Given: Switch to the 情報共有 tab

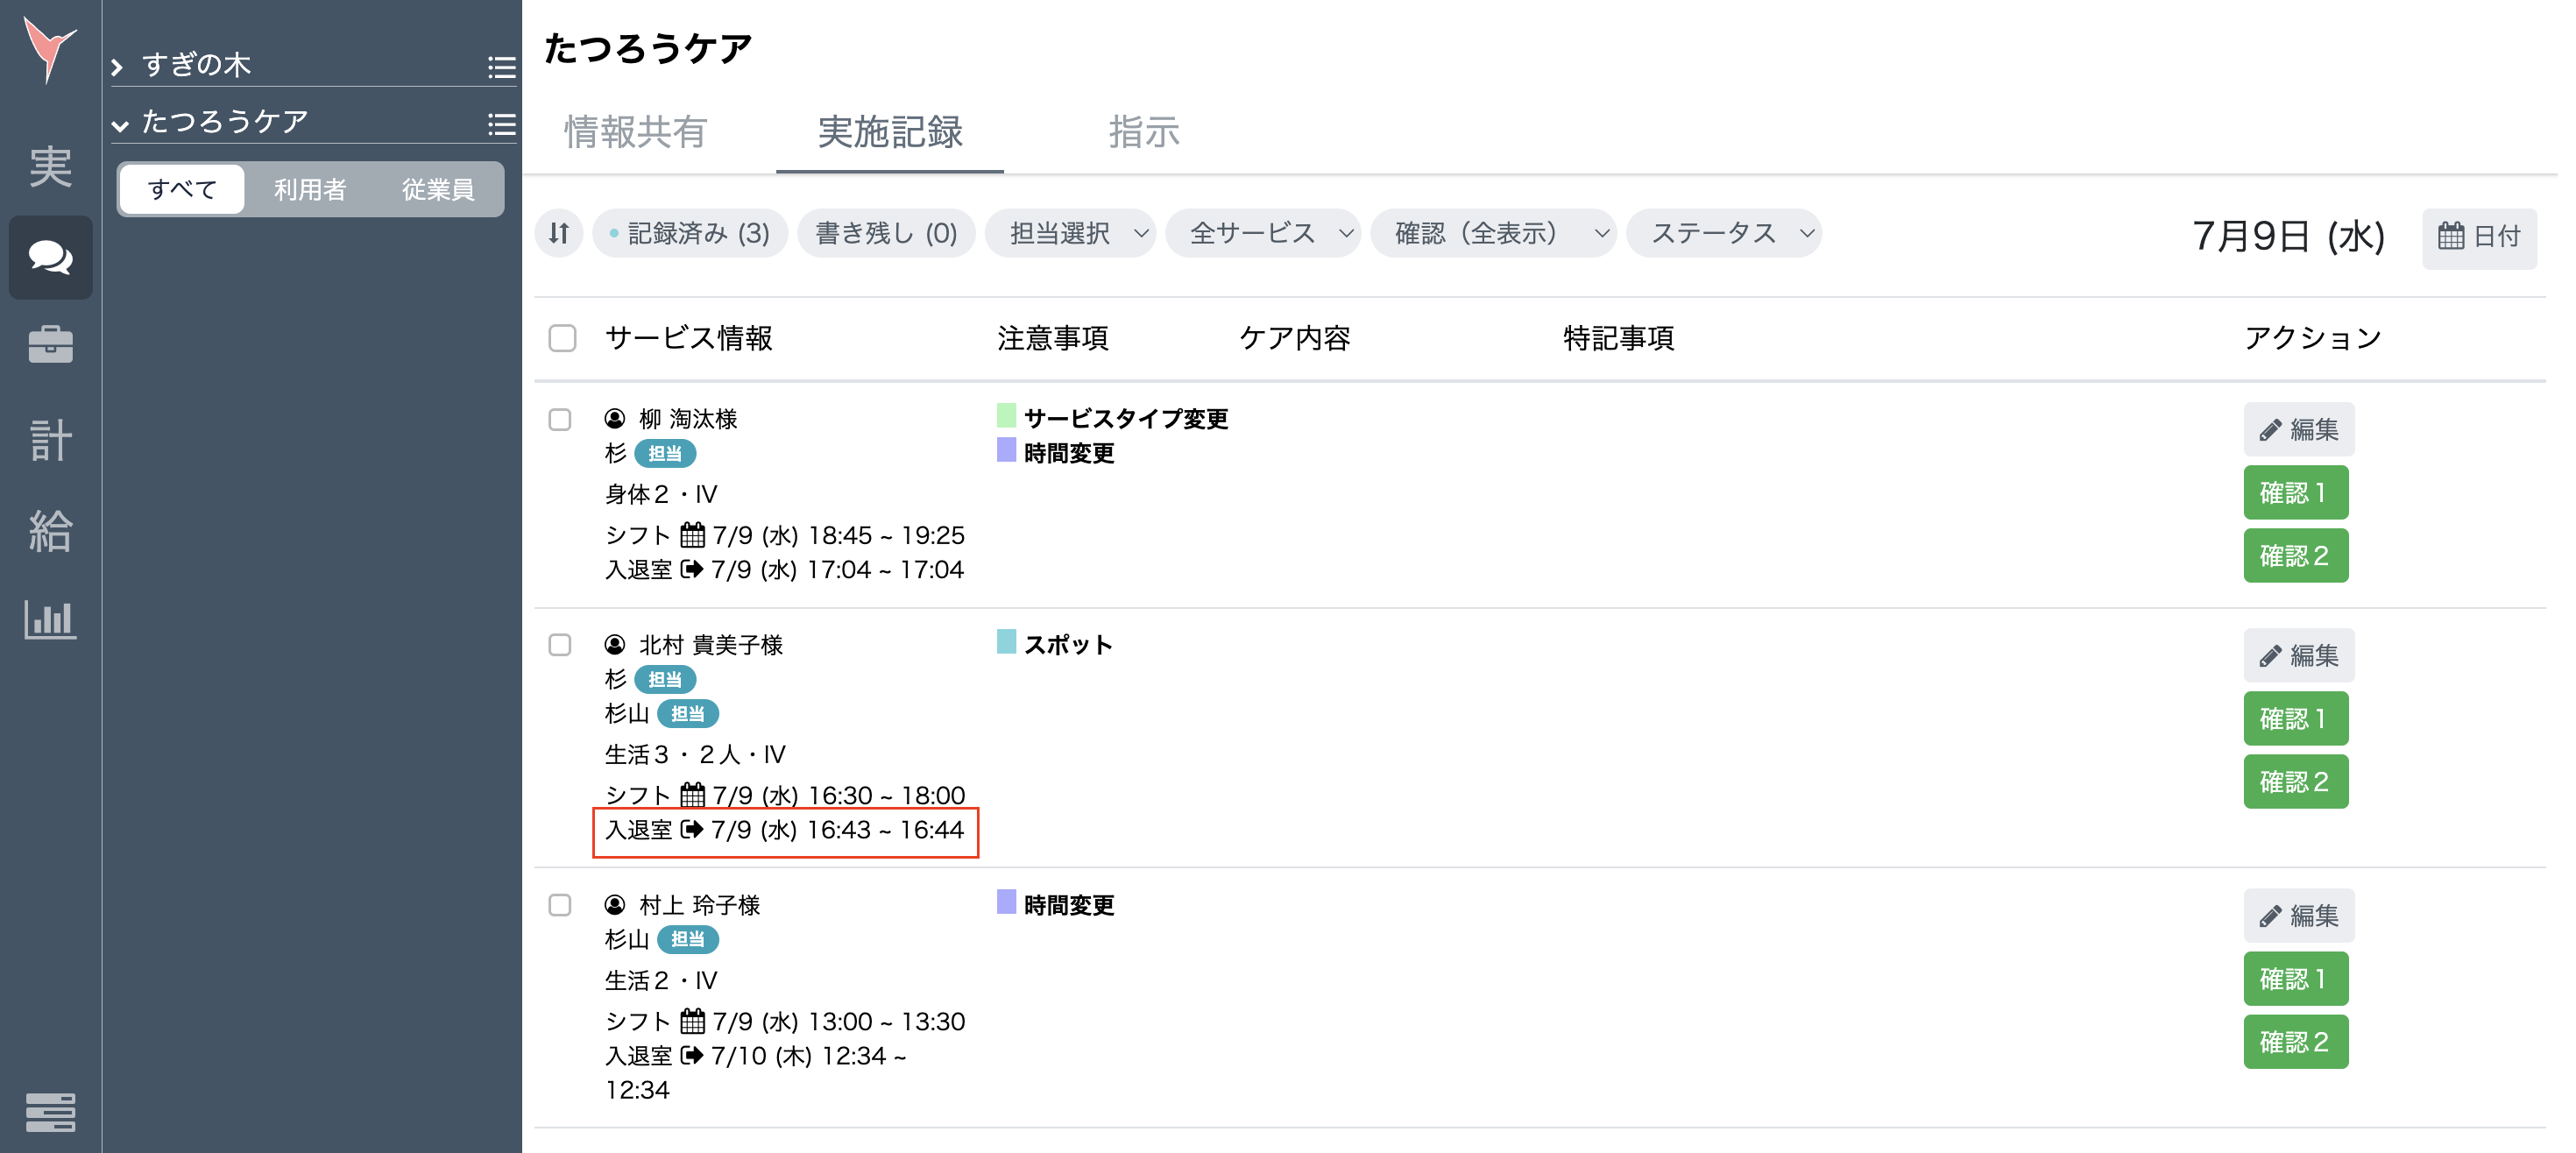Looking at the screenshot, I should pyautogui.click(x=634, y=133).
